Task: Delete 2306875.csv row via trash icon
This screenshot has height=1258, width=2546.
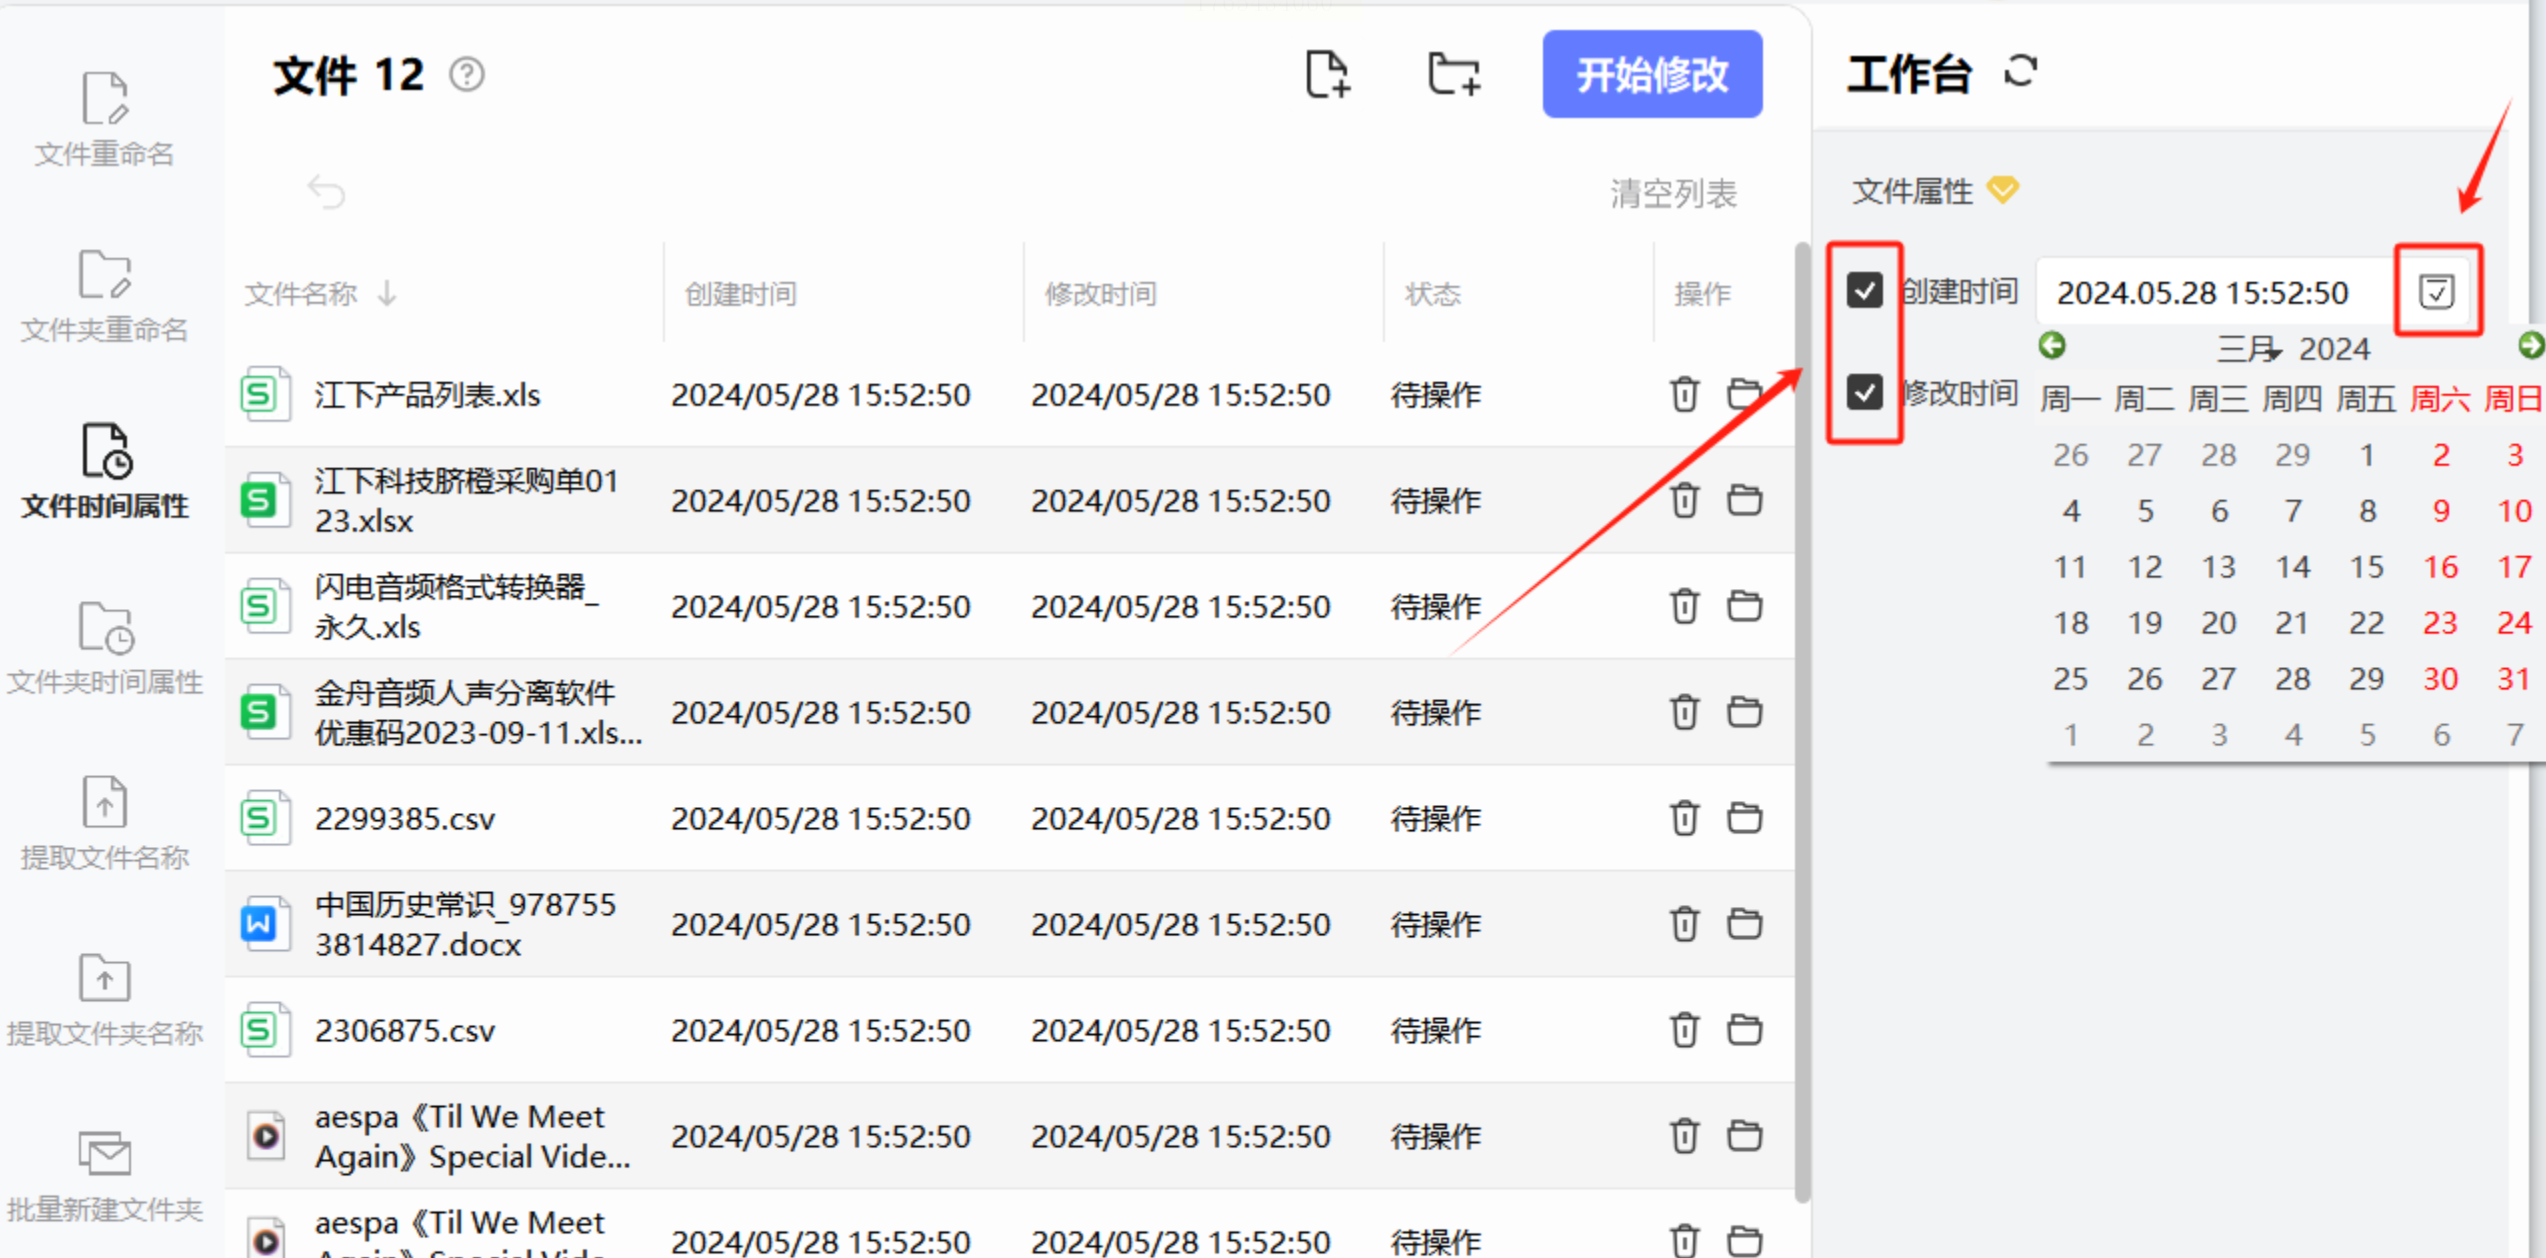Action: point(1684,1030)
